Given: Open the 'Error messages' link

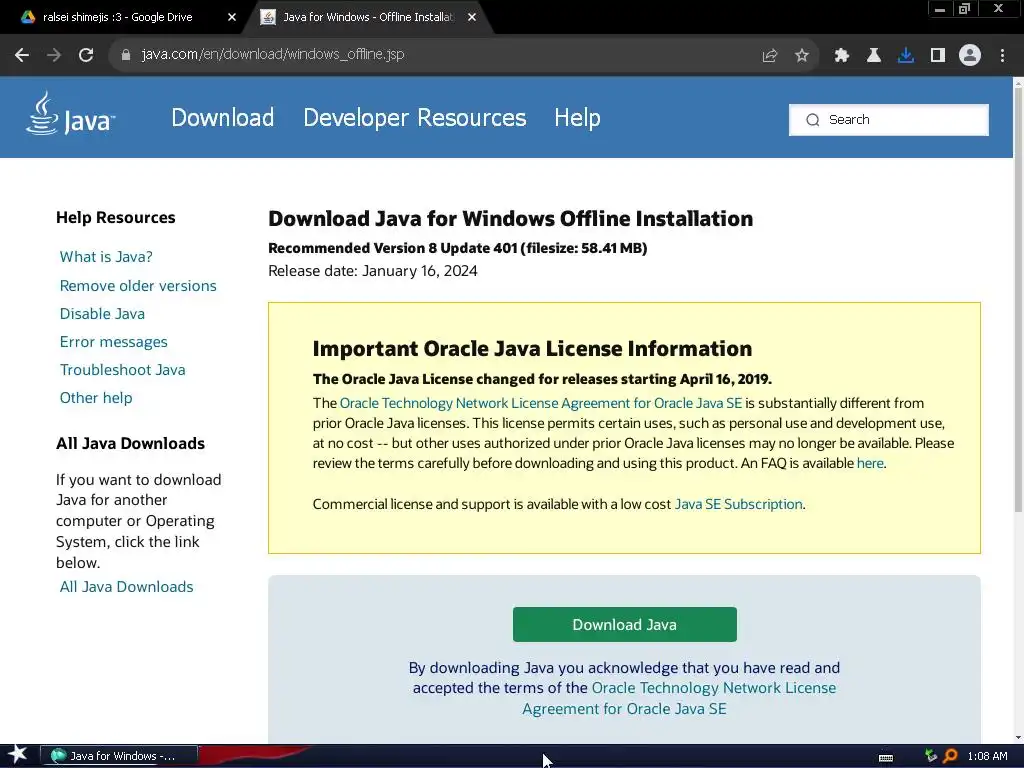Looking at the screenshot, I should (x=114, y=342).
